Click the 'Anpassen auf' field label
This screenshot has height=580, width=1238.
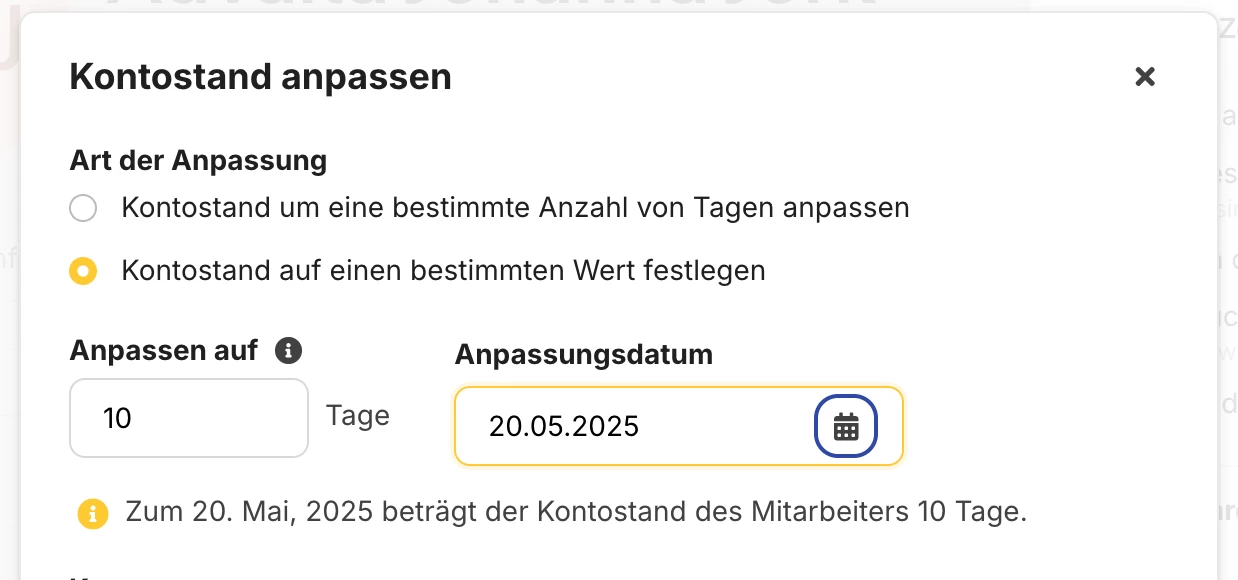(164, 350)
